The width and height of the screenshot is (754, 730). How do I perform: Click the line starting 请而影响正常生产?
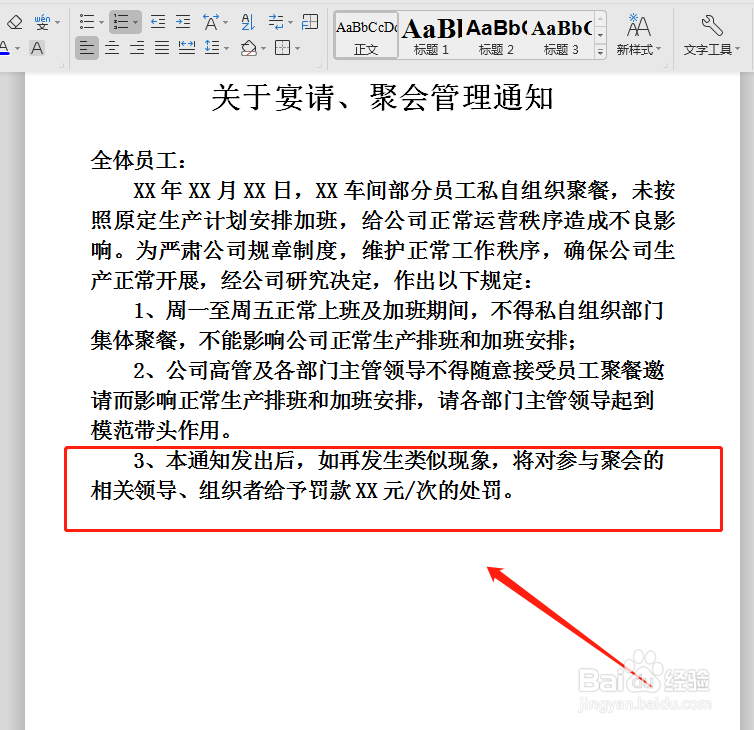[x=373, y=401]
